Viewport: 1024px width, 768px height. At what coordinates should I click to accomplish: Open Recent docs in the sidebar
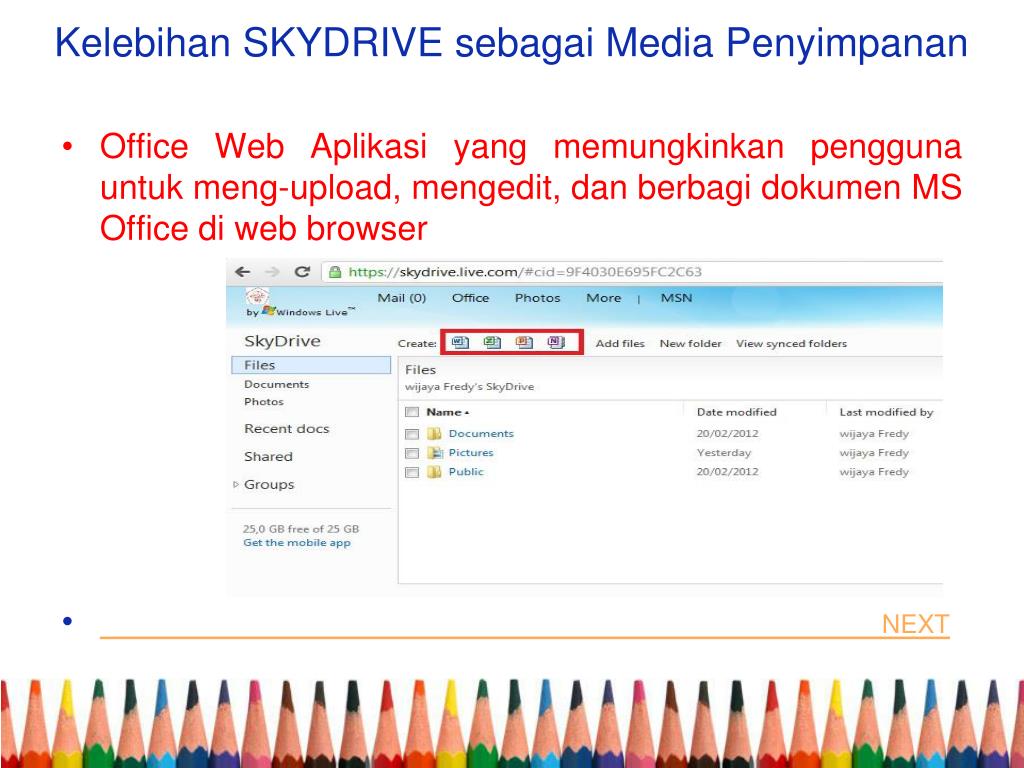tap(287, 429)
